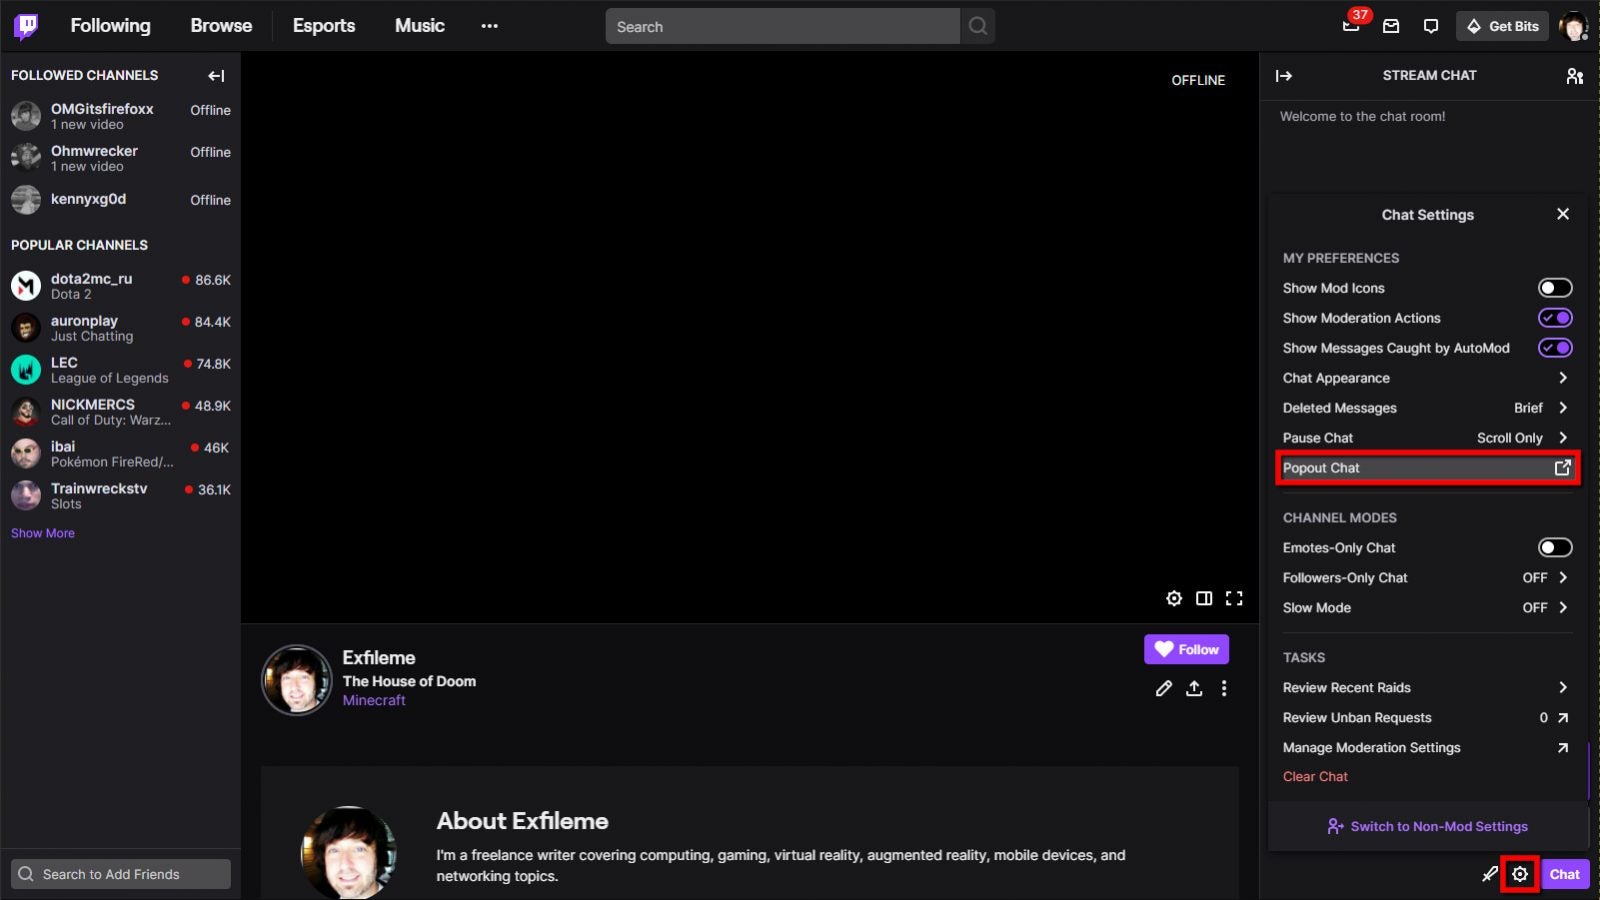Open the chat community users list
This screenshot has width=1600, height=900.
[1575, 75]
